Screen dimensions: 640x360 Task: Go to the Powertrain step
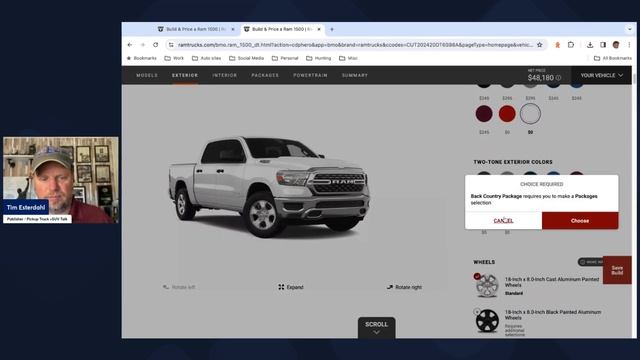(310, 76)
